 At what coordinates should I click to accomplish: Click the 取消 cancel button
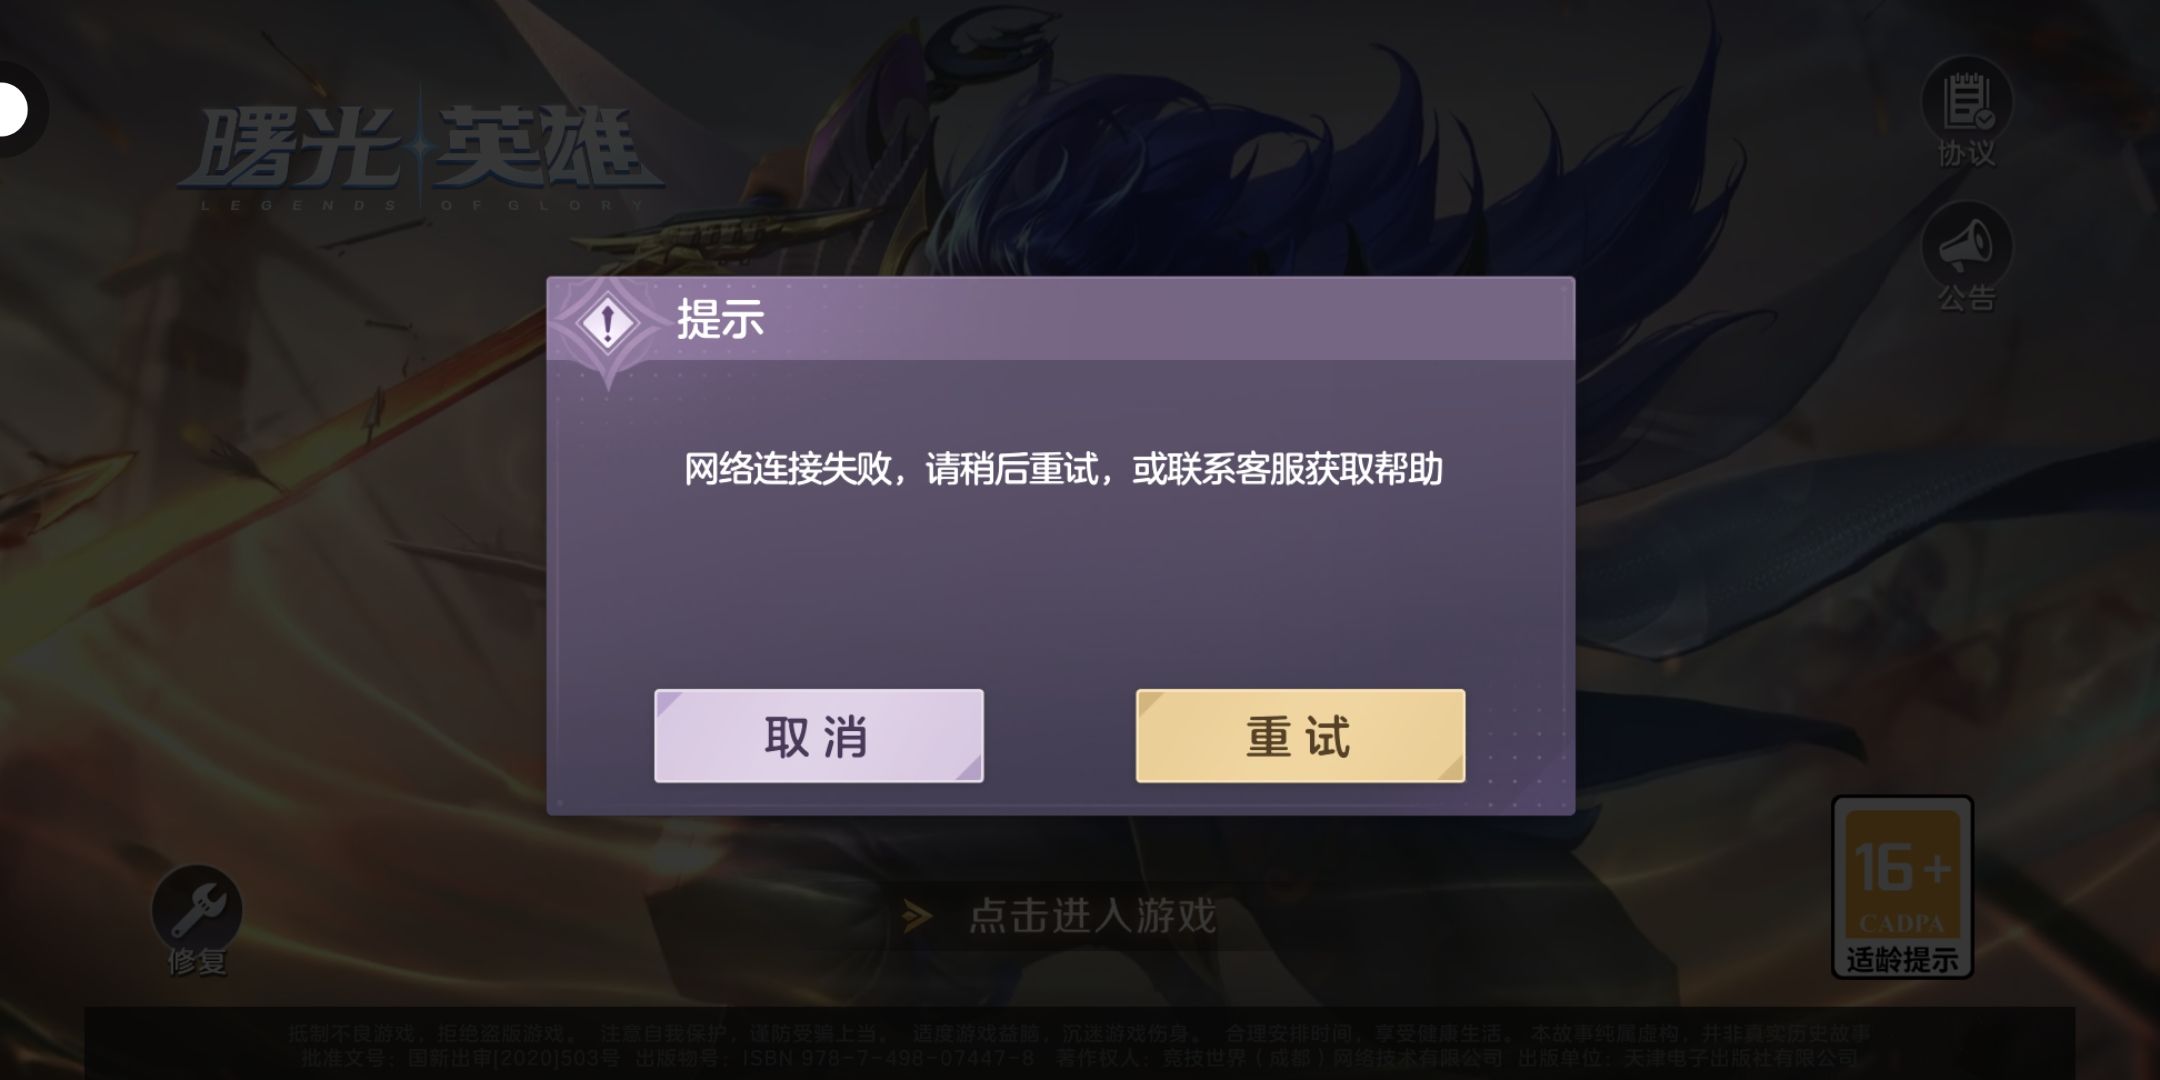pyautogui.click(x=818, y=736)
